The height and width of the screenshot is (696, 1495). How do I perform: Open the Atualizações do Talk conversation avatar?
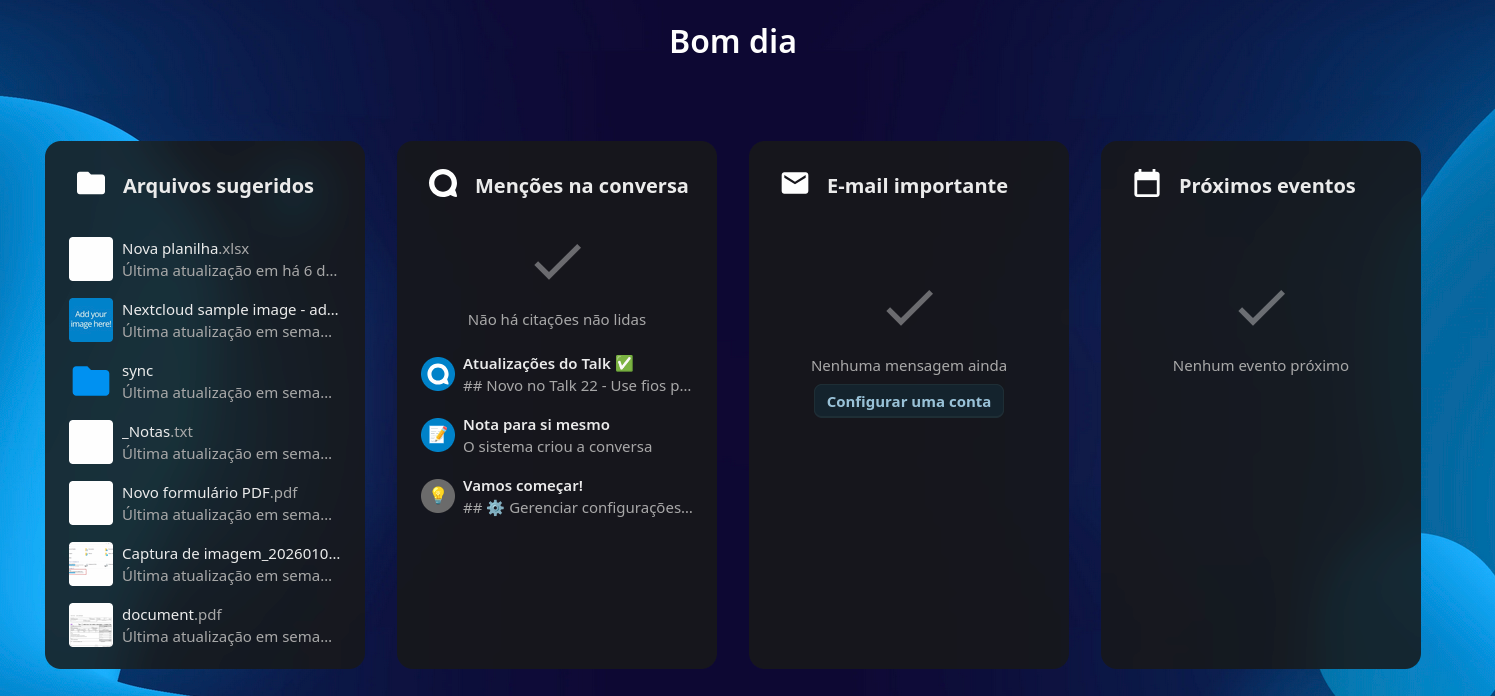(438, 374)
